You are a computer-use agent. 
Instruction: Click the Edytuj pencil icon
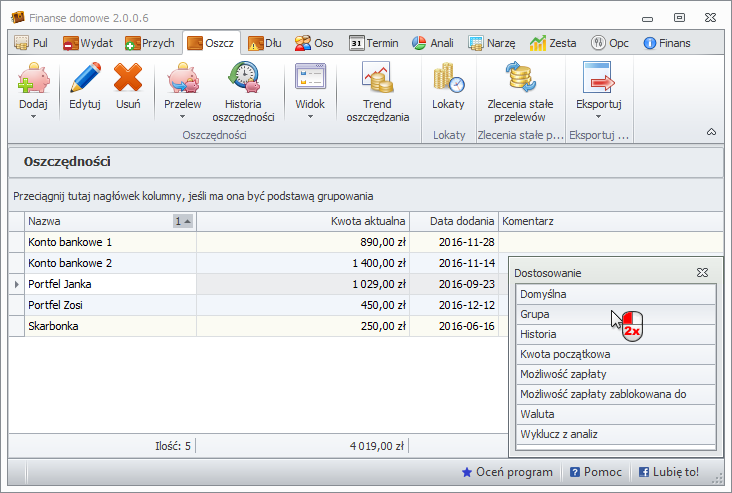pyautogui.click(x=85, y=79)
